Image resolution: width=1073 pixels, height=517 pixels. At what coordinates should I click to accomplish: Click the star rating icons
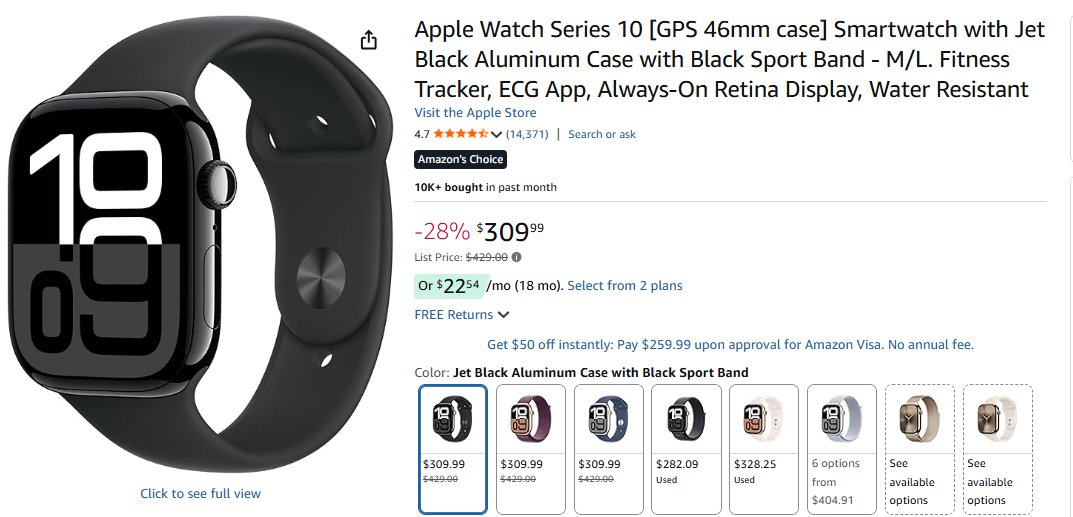coord(460,134)
